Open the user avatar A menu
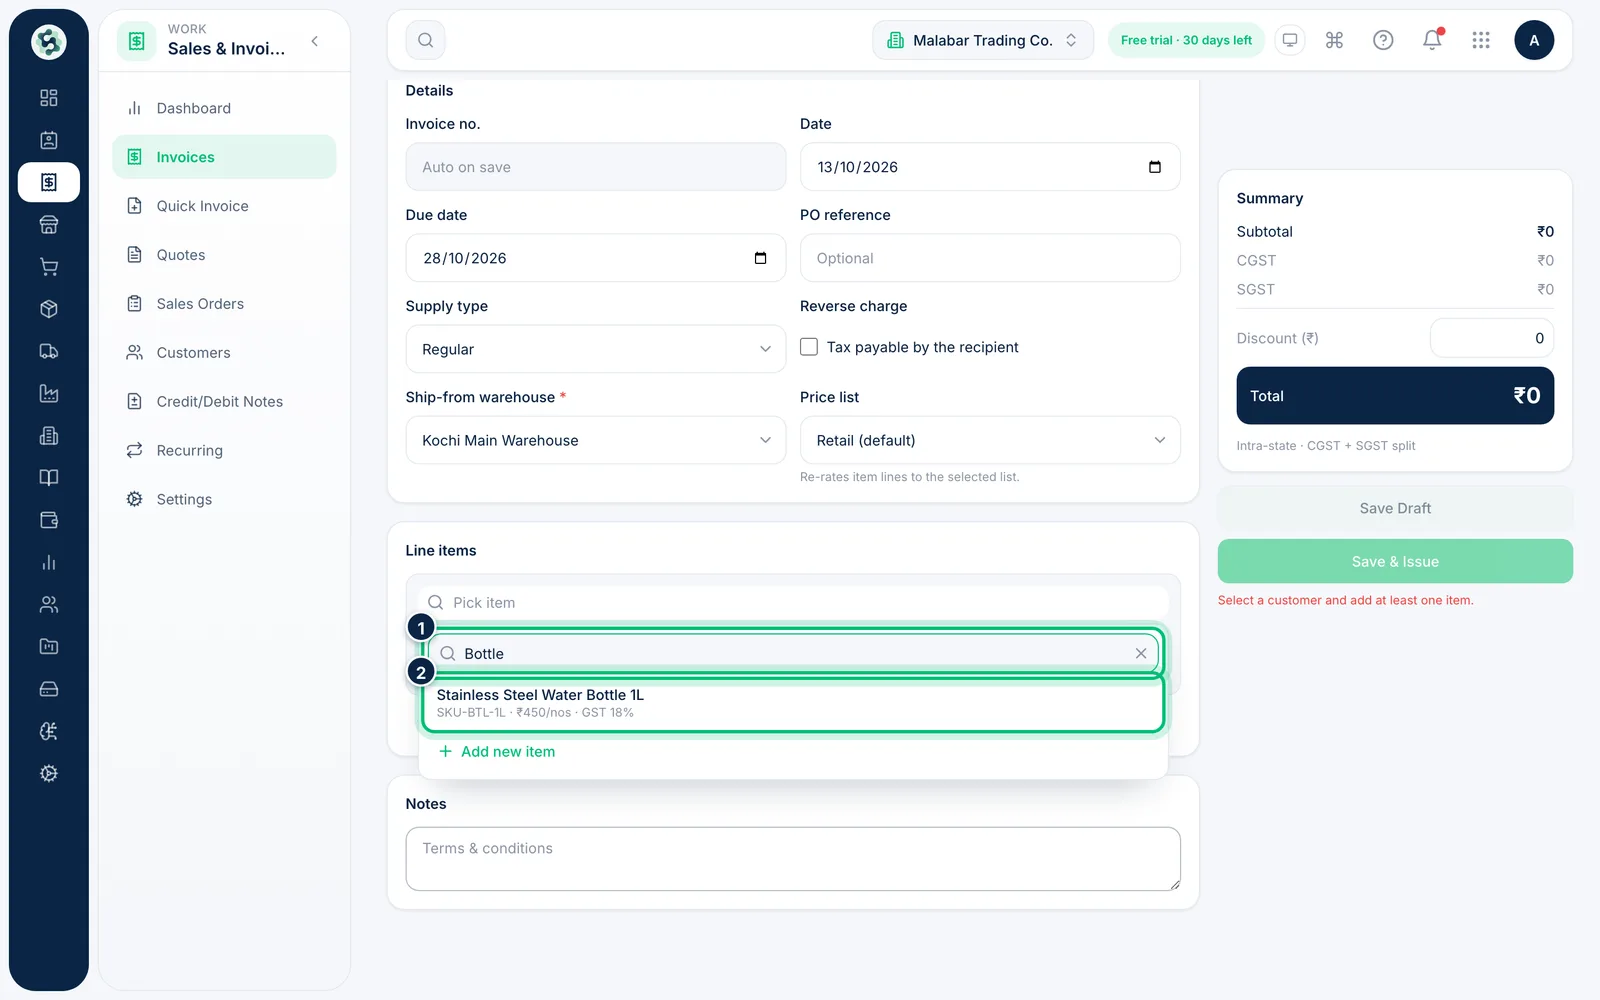 1534,40
